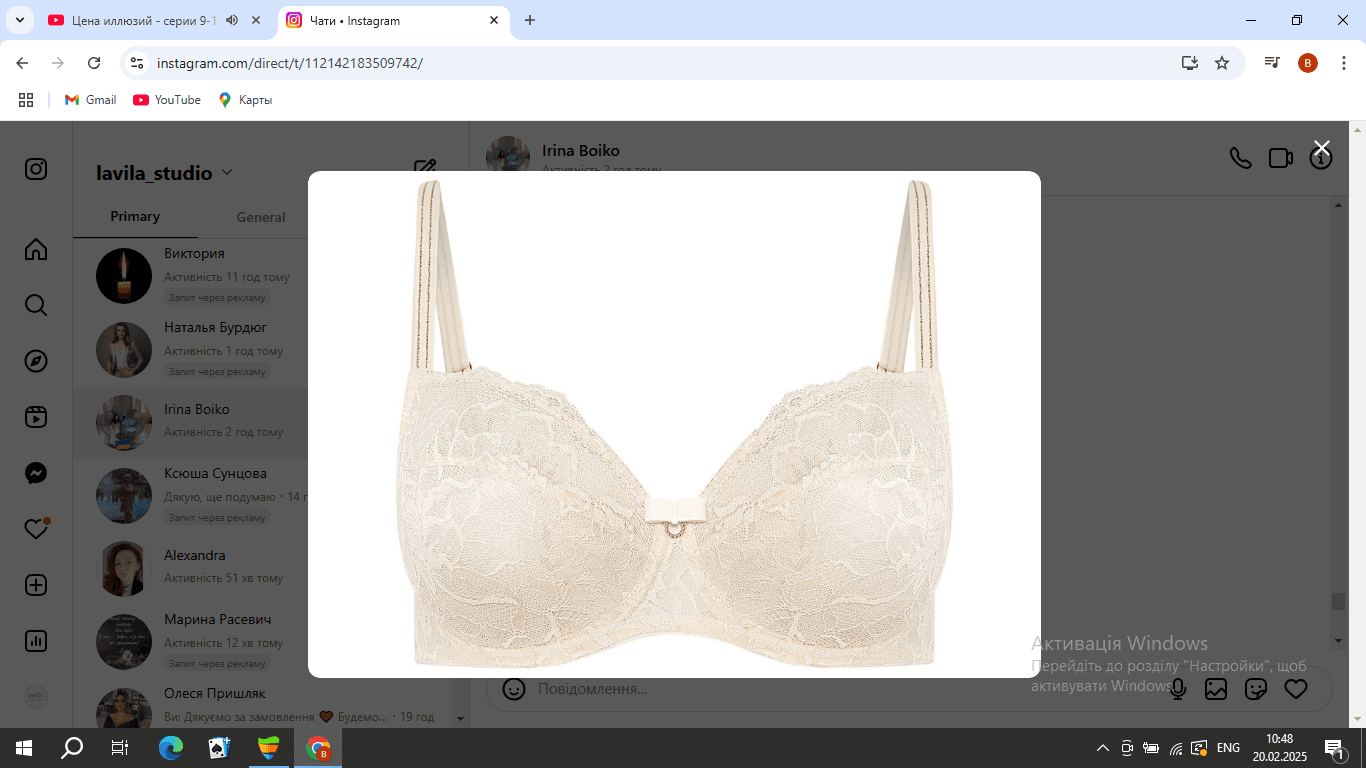Image resolution: width=1366 pixels, height=768 pixels.
Task: Close the Instagram browser tab
Action: (x=494, y=20)
